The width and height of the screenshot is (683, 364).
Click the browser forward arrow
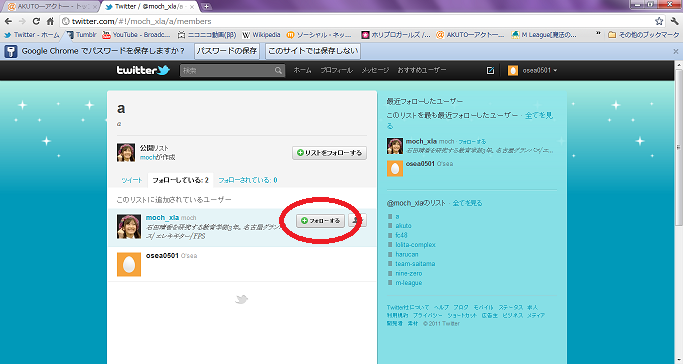[22, 21]
